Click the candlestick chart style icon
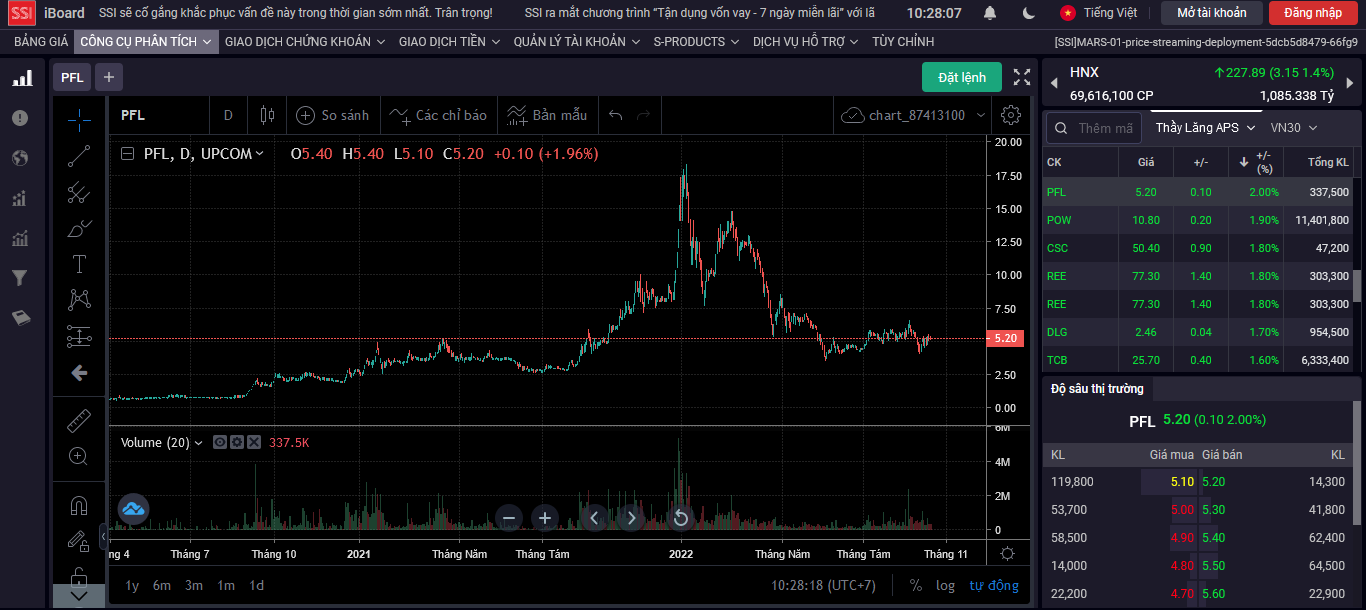1366x610 pixels. 266,115
